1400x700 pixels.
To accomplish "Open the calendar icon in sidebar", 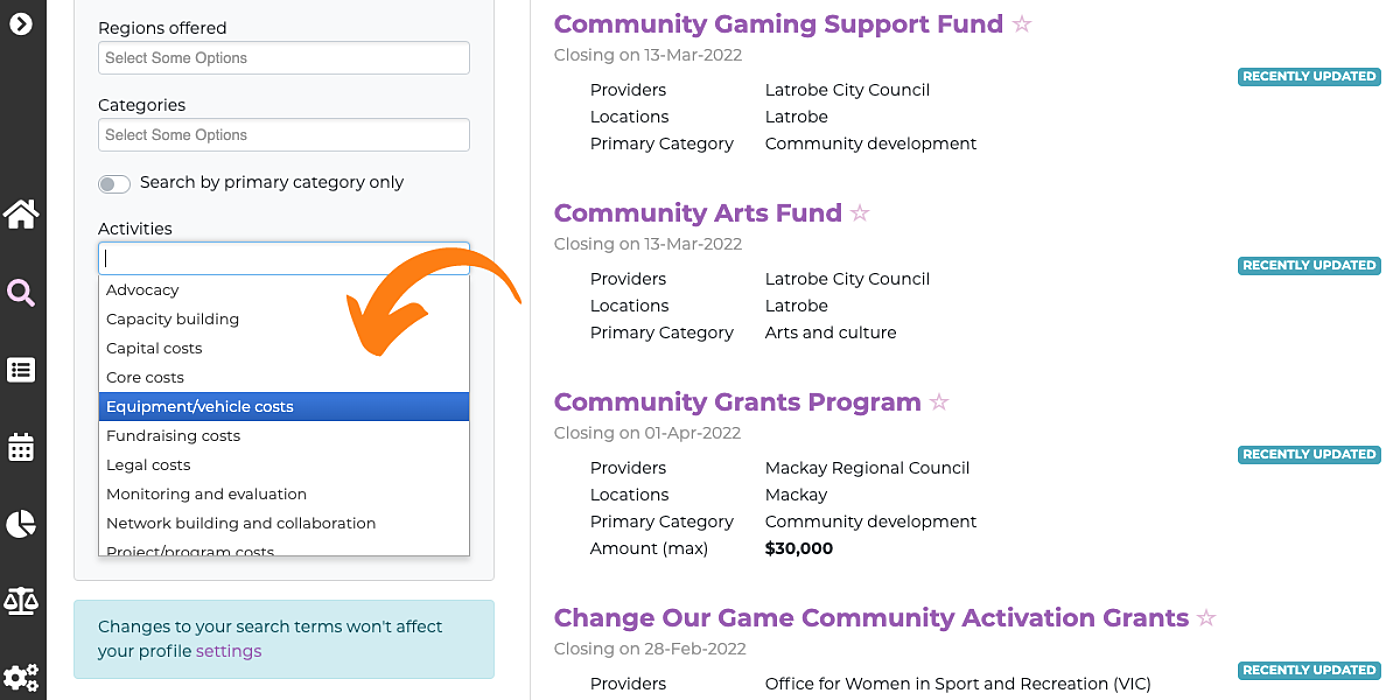I will click(x=21, y=447).
